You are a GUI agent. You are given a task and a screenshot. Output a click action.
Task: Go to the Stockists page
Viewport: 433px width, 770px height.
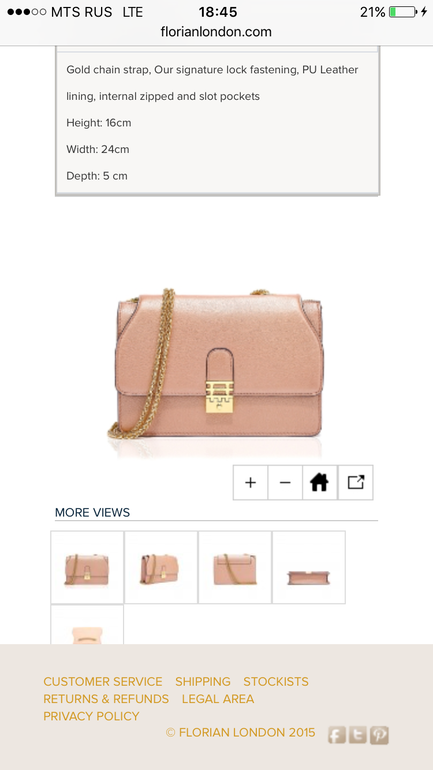click(x=276, y=682)
